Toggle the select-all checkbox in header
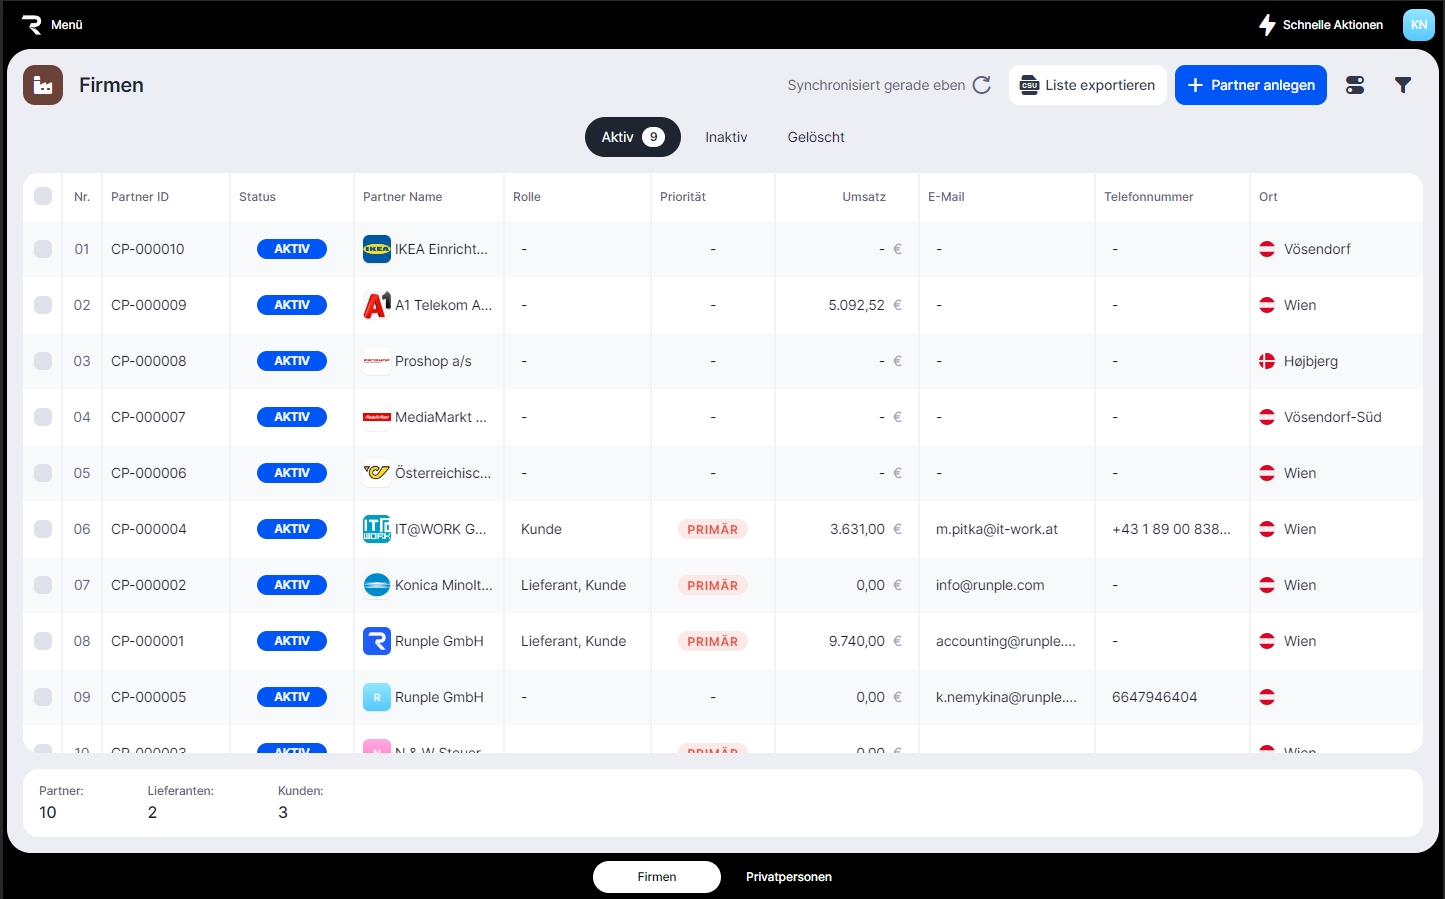 (x=43, y=196)
